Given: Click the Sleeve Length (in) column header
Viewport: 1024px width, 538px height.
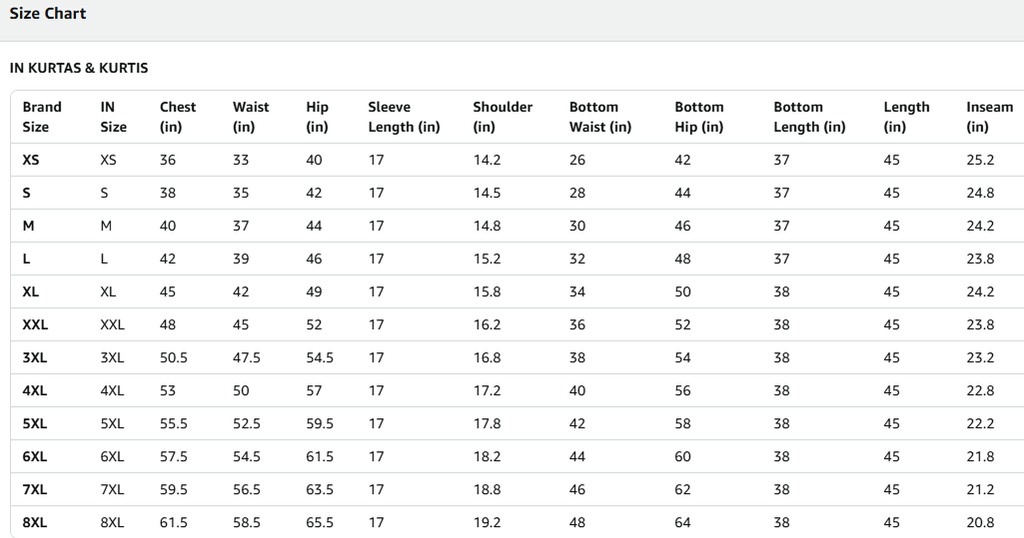Looking at the screenshot, I should pyautogui.click(x=404, y=117).
